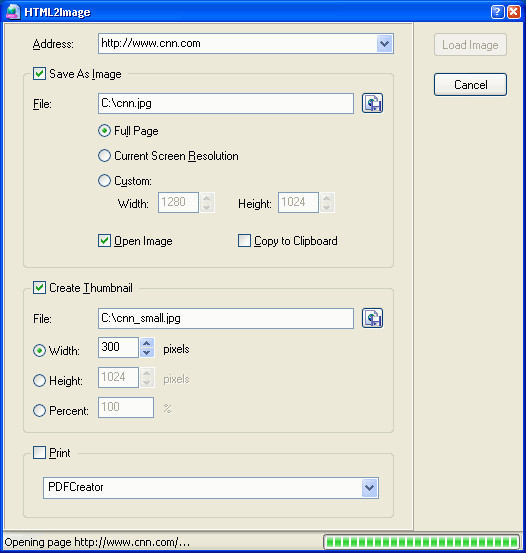Click the Load Image button
The image size is (526, 553).
(x=470, y=45)
